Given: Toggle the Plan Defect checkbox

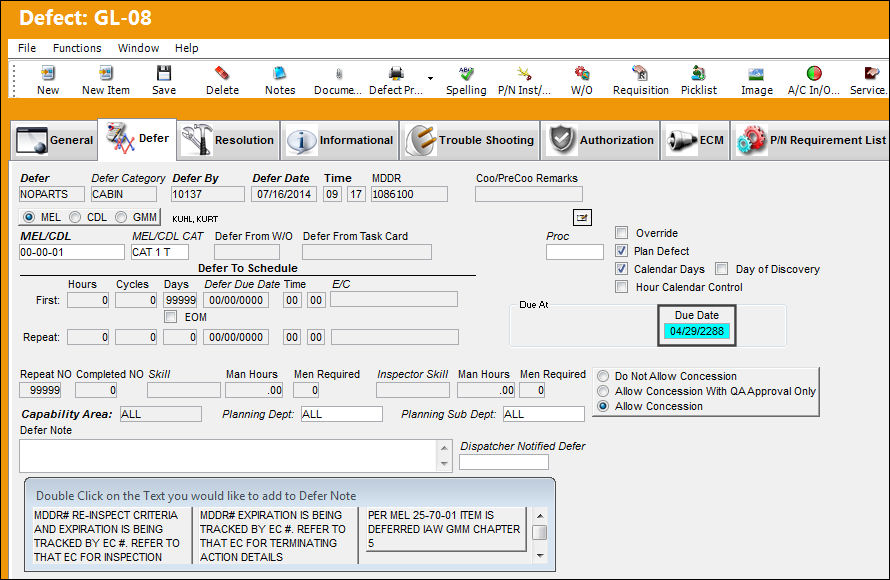Looking at the screenshot, I should point(622,251).
